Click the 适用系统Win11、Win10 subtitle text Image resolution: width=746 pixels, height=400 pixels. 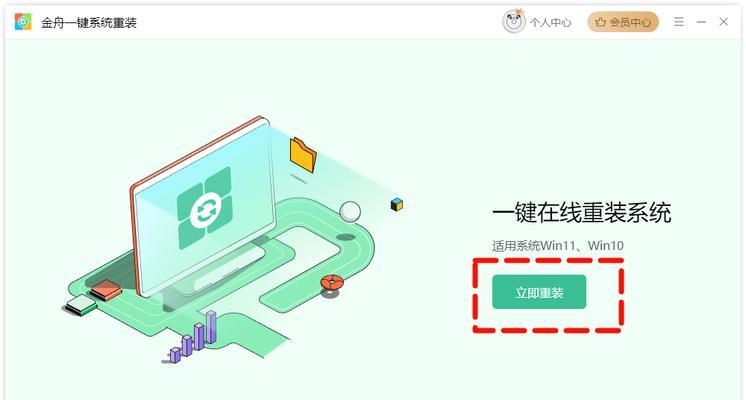point(558,246)
